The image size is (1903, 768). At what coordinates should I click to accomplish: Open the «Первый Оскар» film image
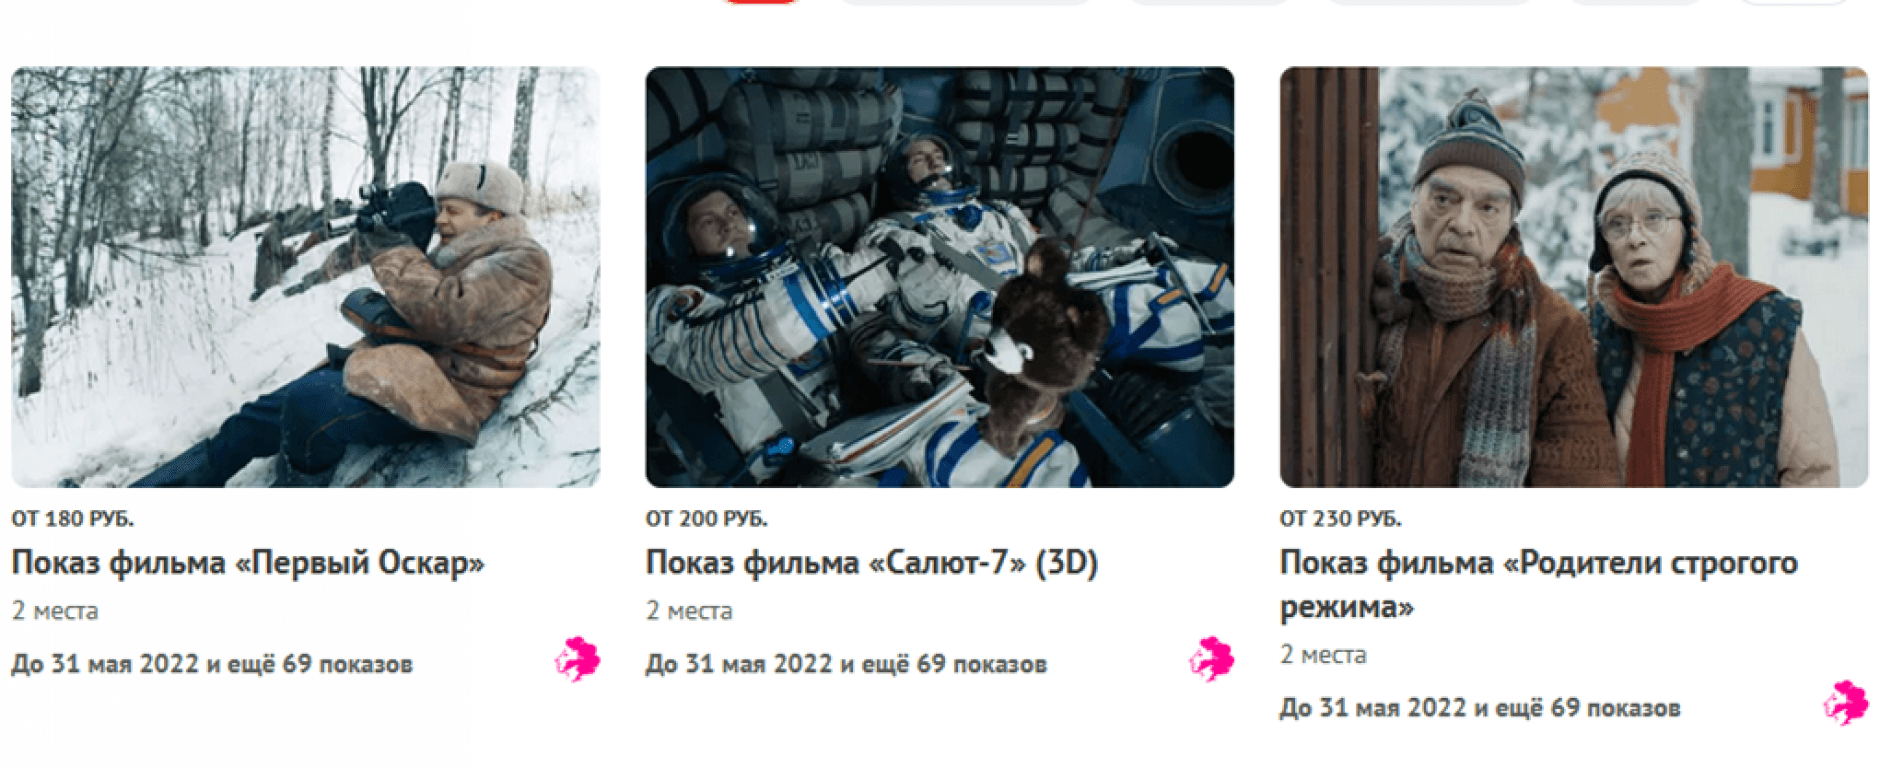[306, 277]
